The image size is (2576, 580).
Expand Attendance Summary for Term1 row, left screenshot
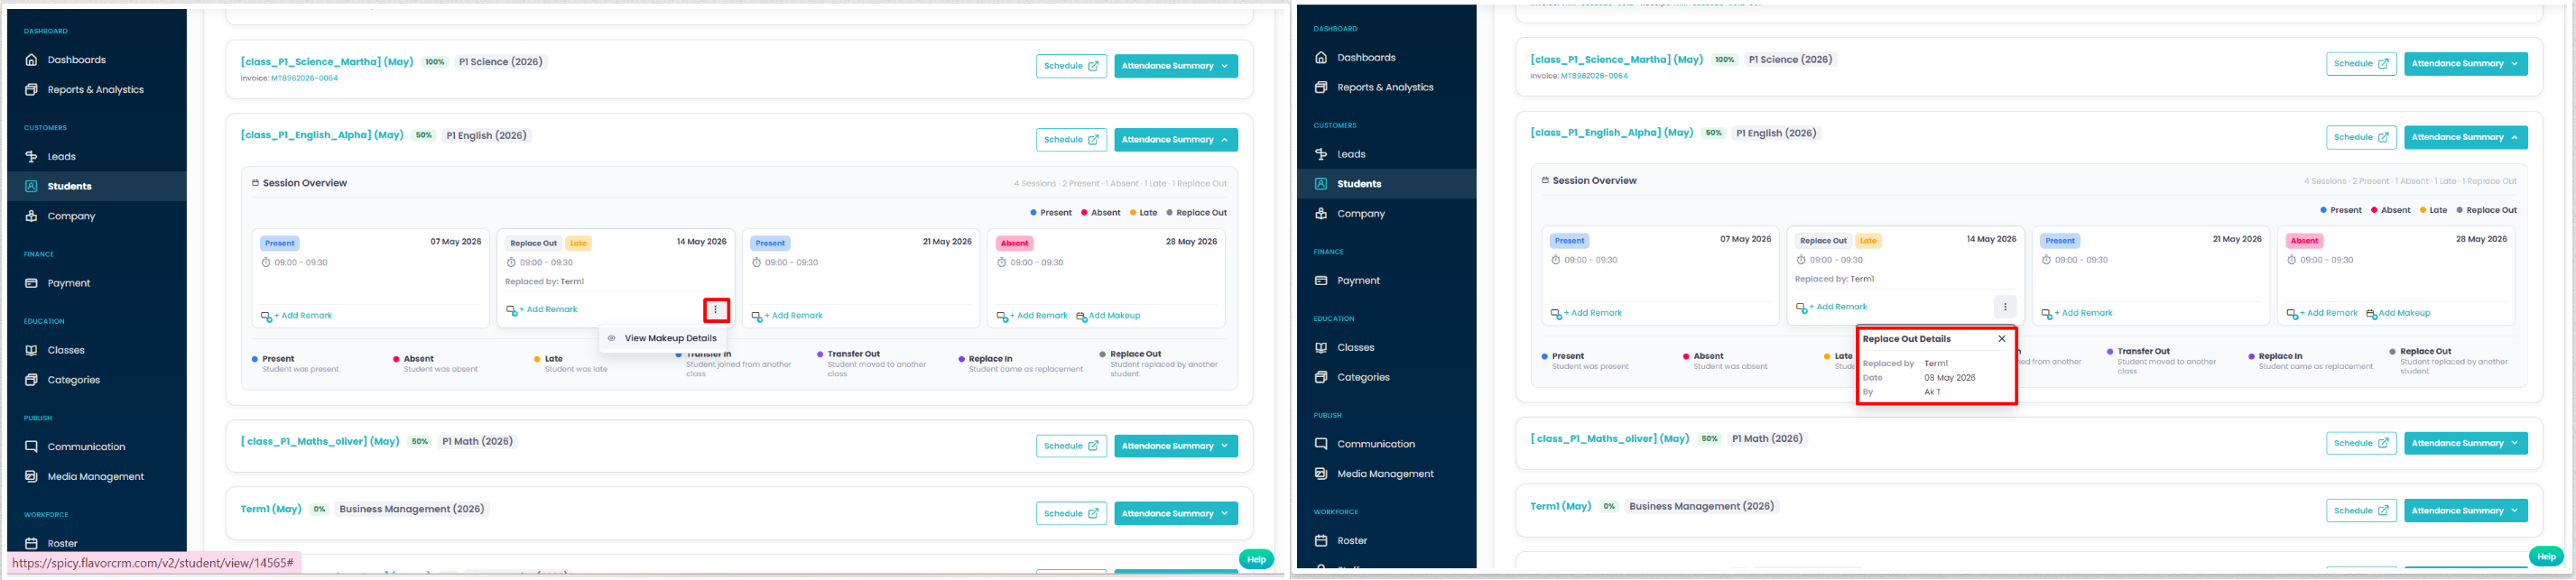click(x=1176, y=514)
